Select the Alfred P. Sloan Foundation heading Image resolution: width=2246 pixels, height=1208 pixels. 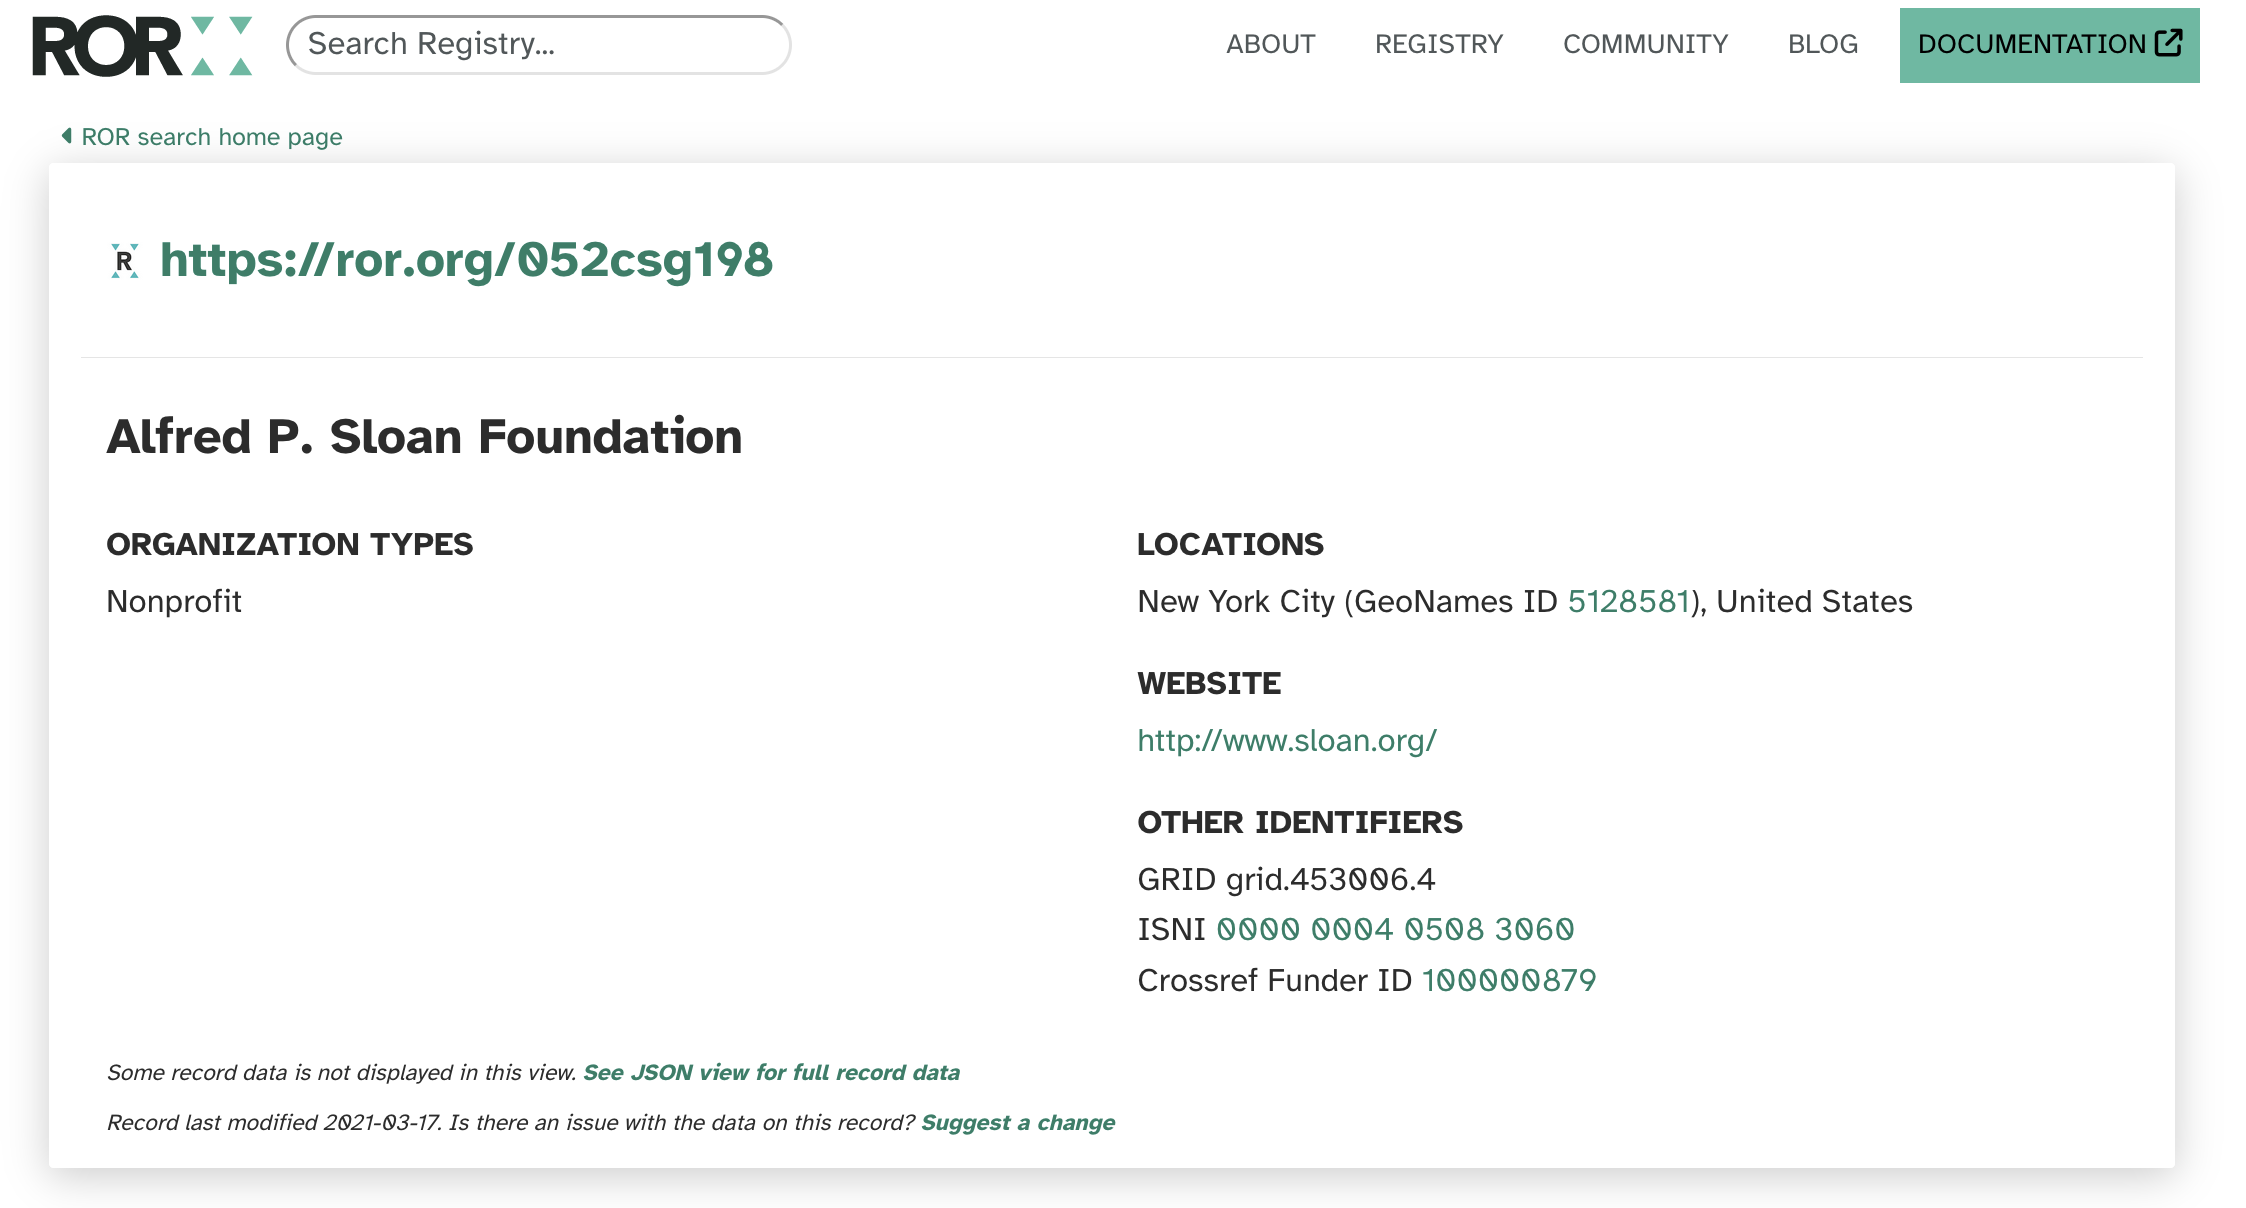coord(424,435)
